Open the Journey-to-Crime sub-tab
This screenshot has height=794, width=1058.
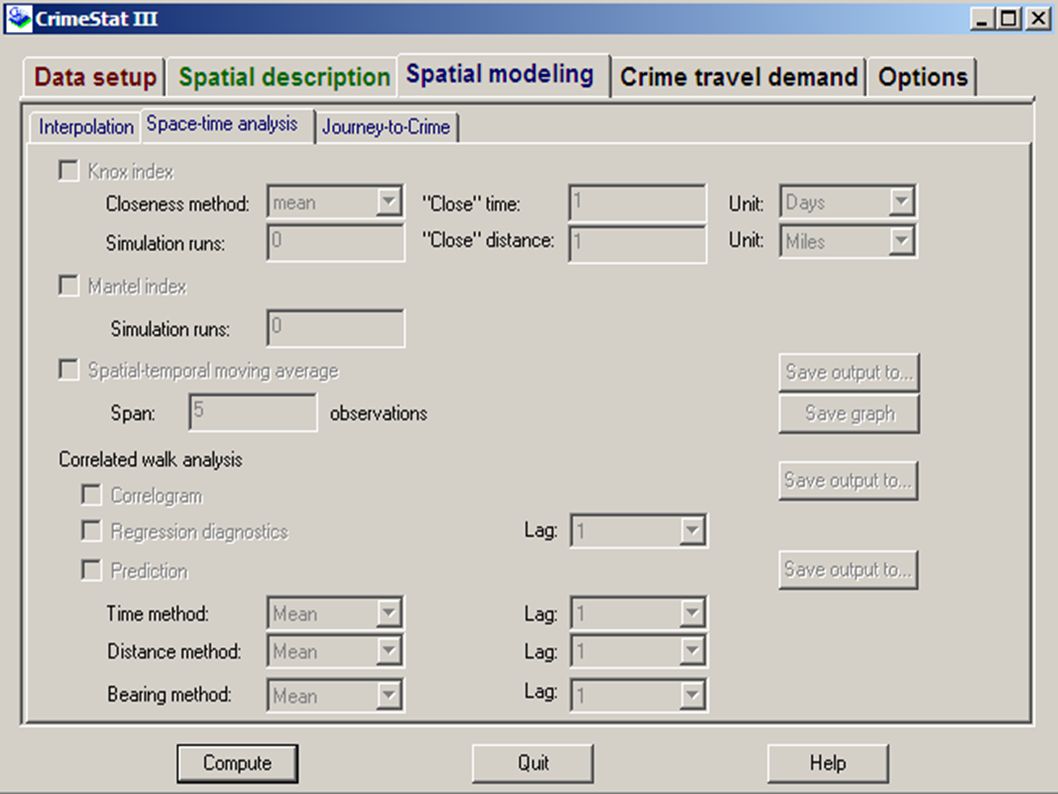(x=386, y=127)
